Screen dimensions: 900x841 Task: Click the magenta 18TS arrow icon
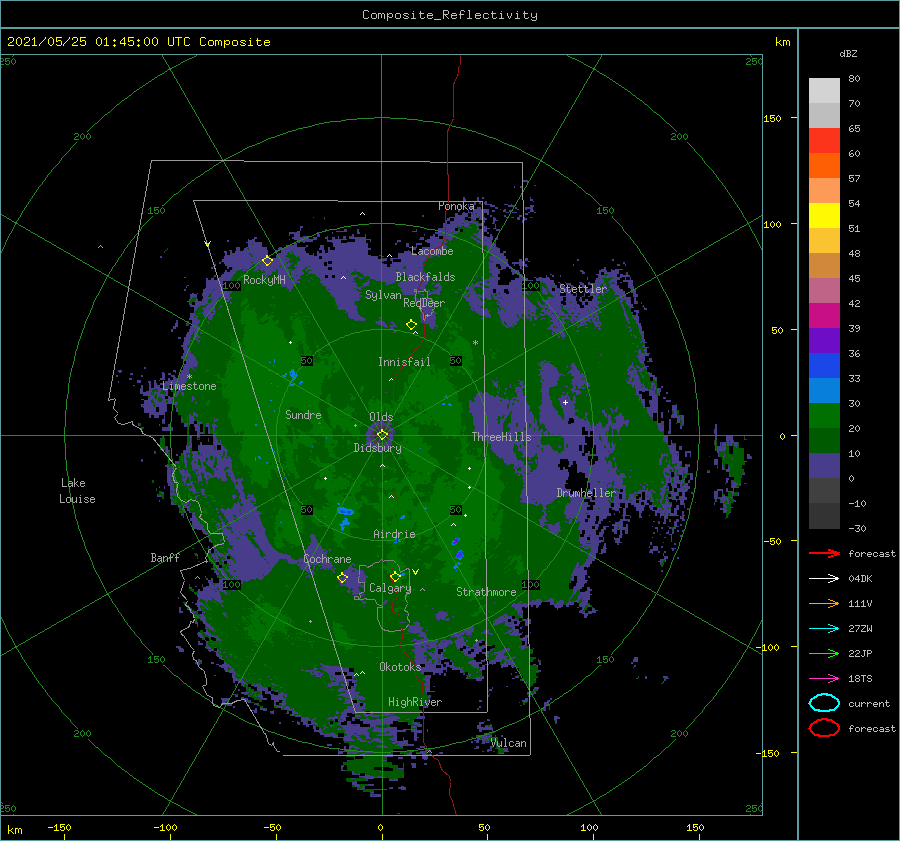click(x=824, y=679)
